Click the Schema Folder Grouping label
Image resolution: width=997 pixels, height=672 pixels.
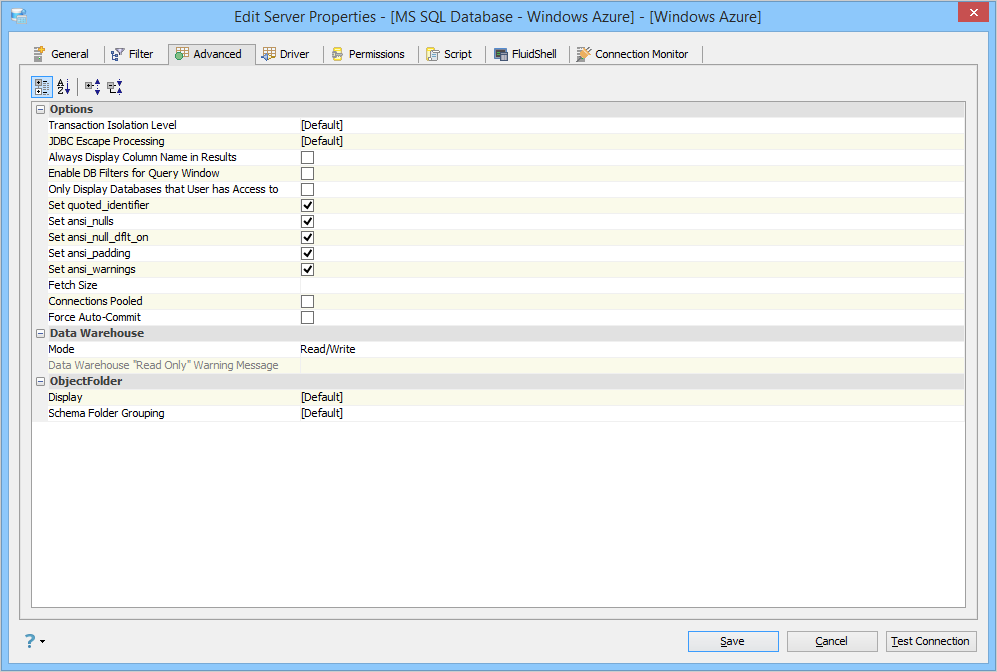tap(106, 413)
